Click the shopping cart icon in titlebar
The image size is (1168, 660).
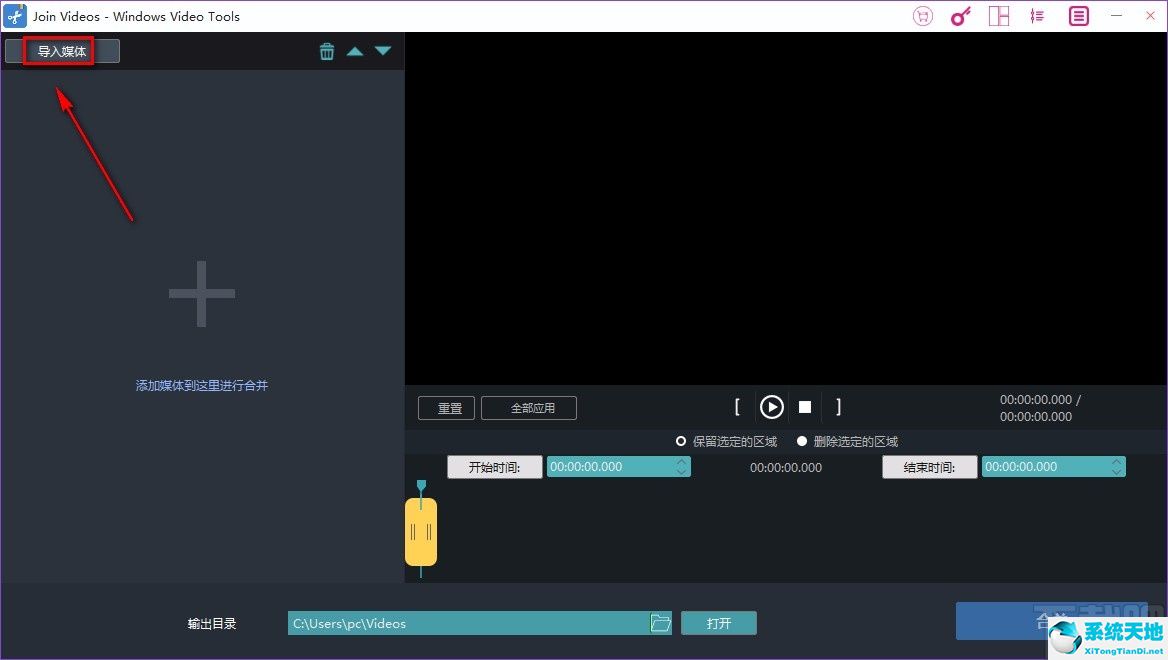(x=921, y=15)
